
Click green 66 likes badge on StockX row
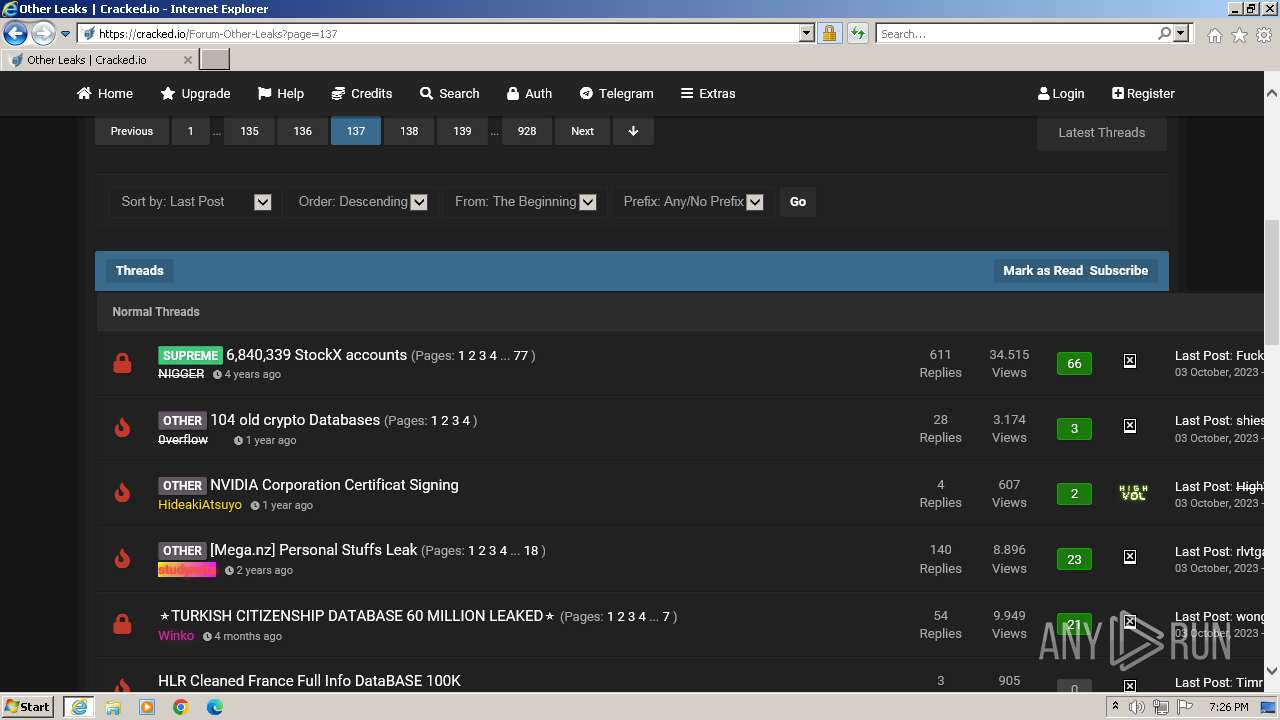click(1074, 364)
